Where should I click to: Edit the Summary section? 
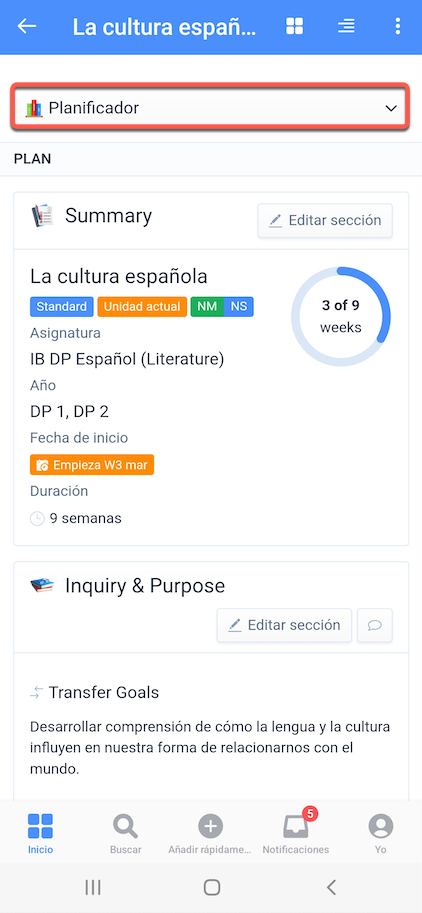click(x=325, y=221)
